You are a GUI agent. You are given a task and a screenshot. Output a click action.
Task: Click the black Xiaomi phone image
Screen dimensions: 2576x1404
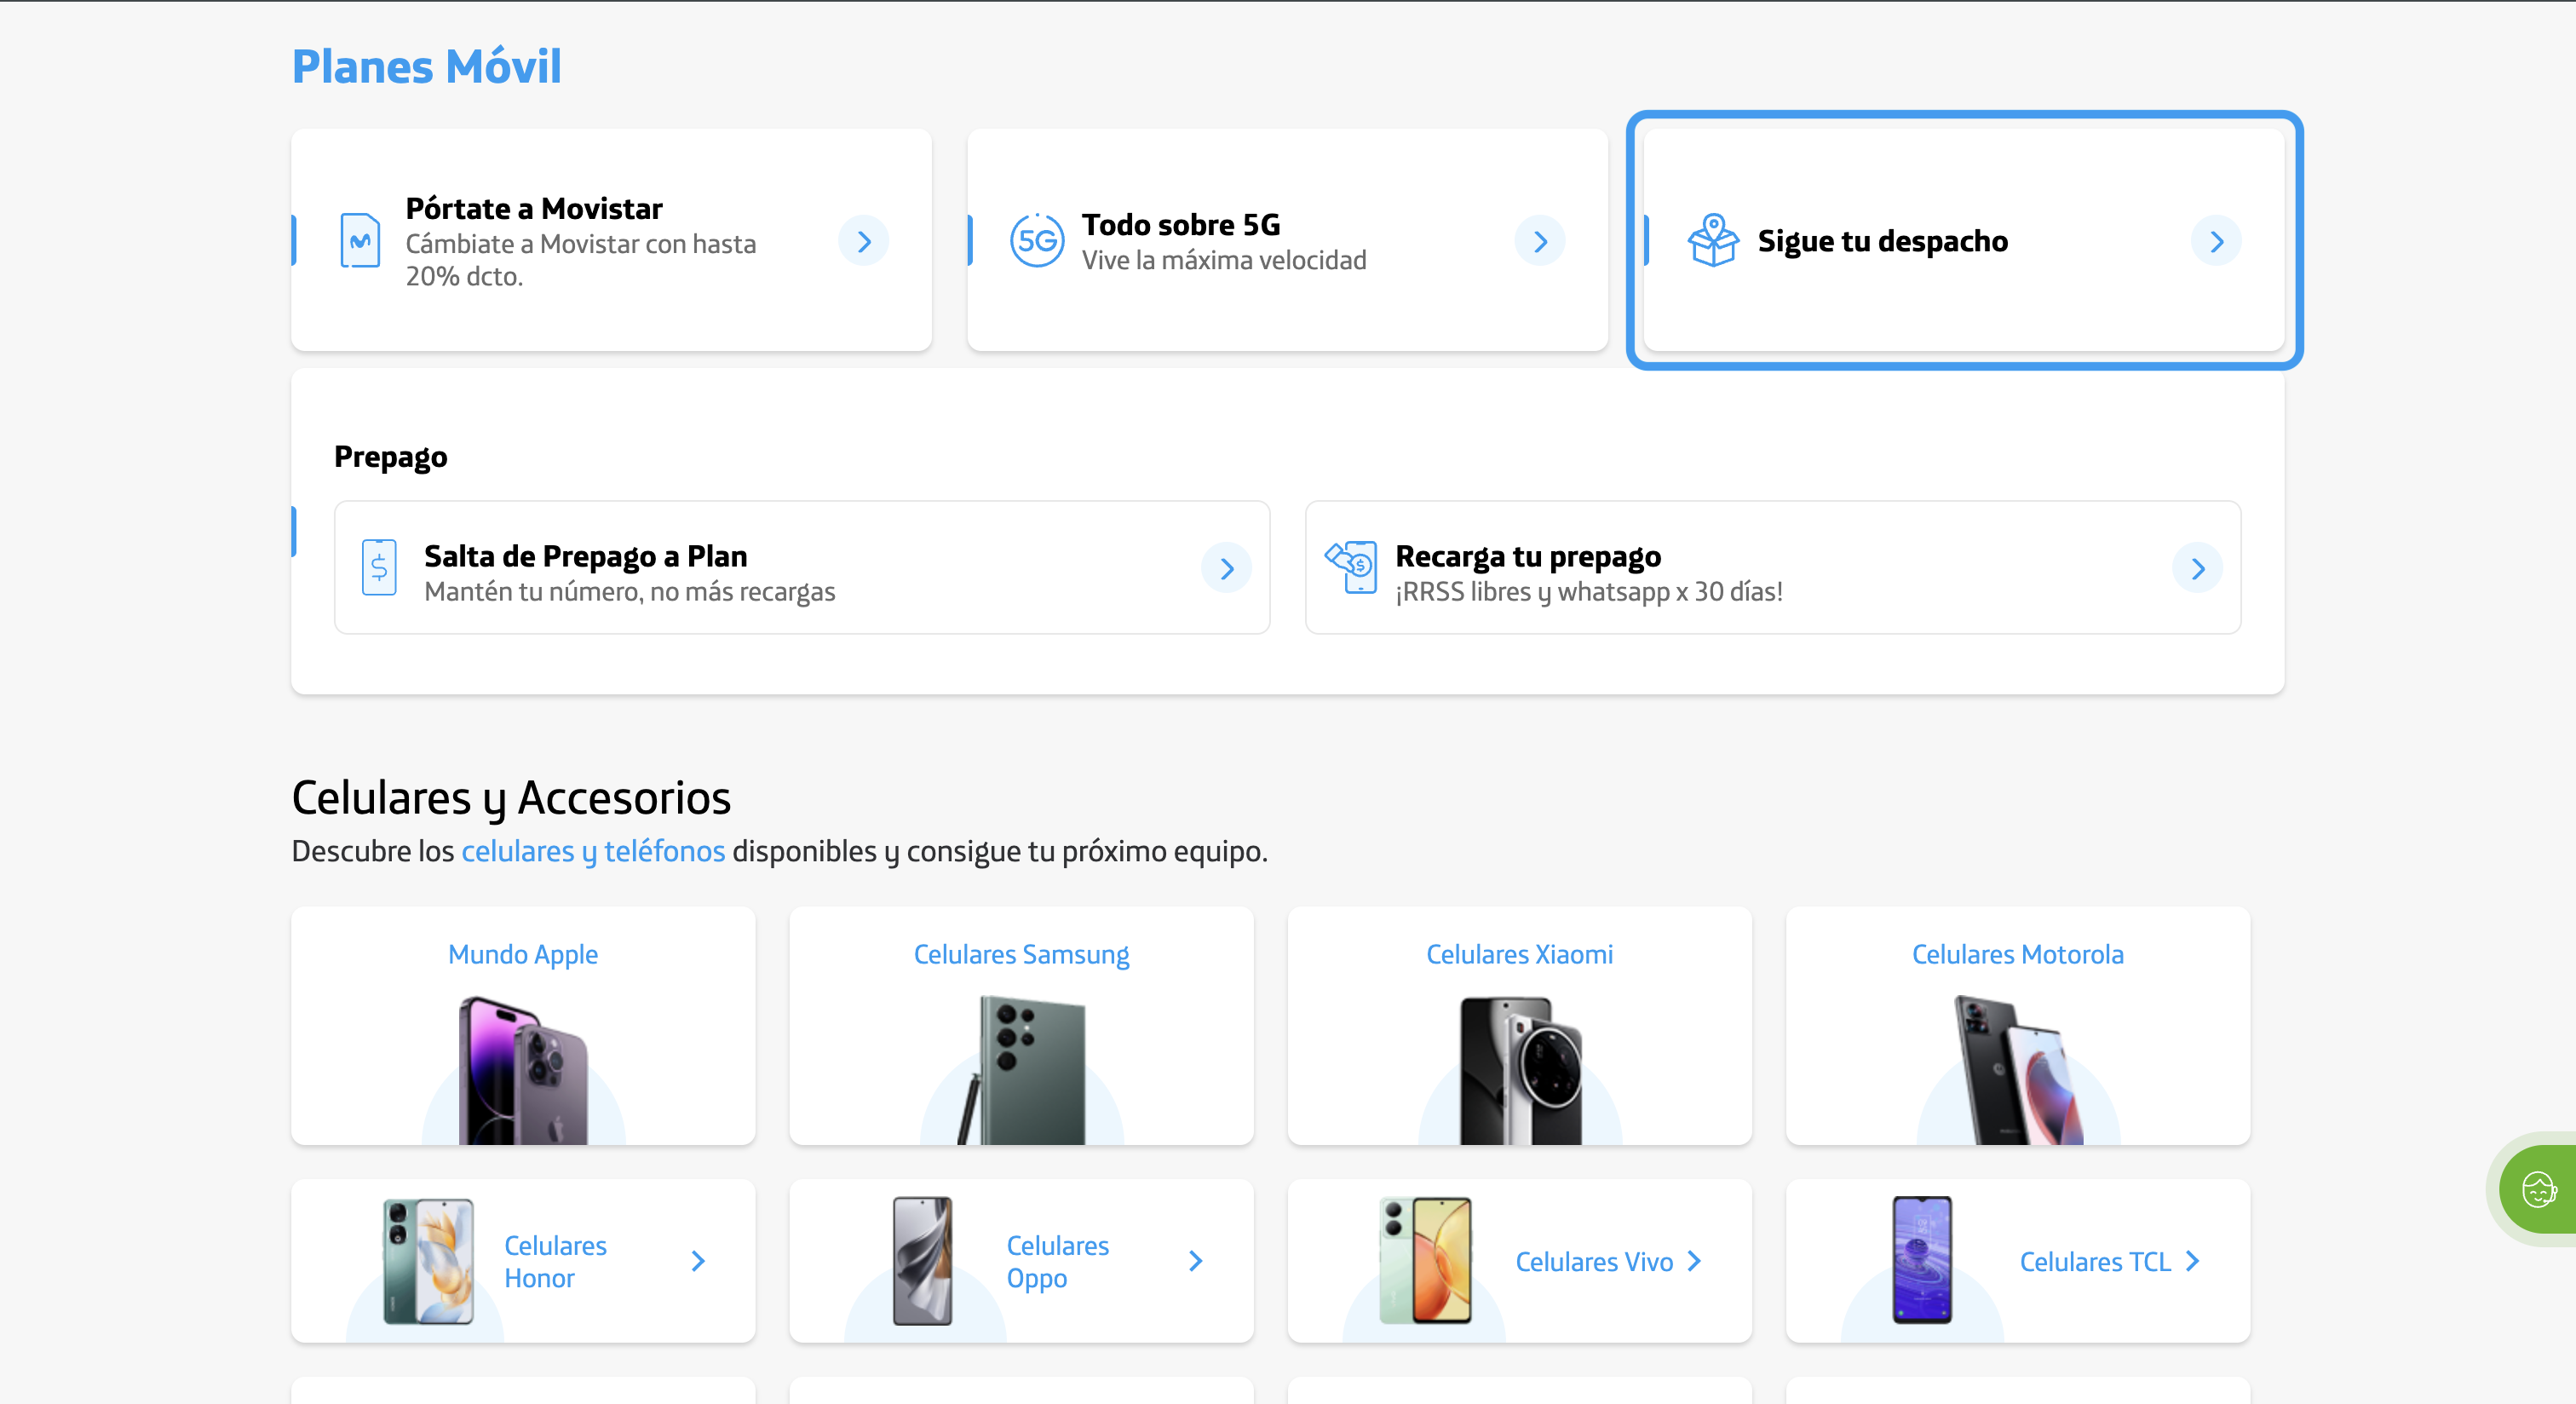[1520, 1070]
